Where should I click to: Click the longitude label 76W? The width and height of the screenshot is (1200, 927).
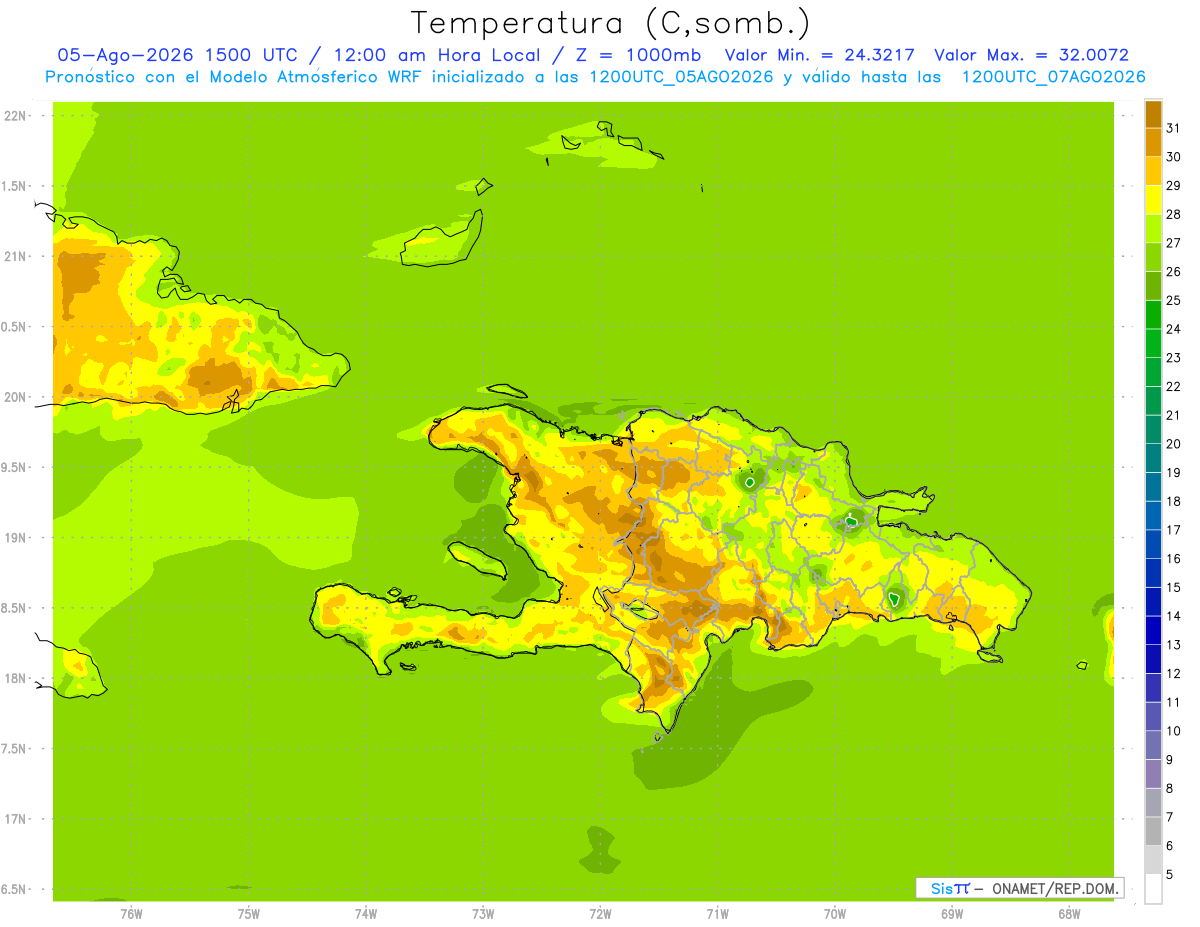coord(131,913)
